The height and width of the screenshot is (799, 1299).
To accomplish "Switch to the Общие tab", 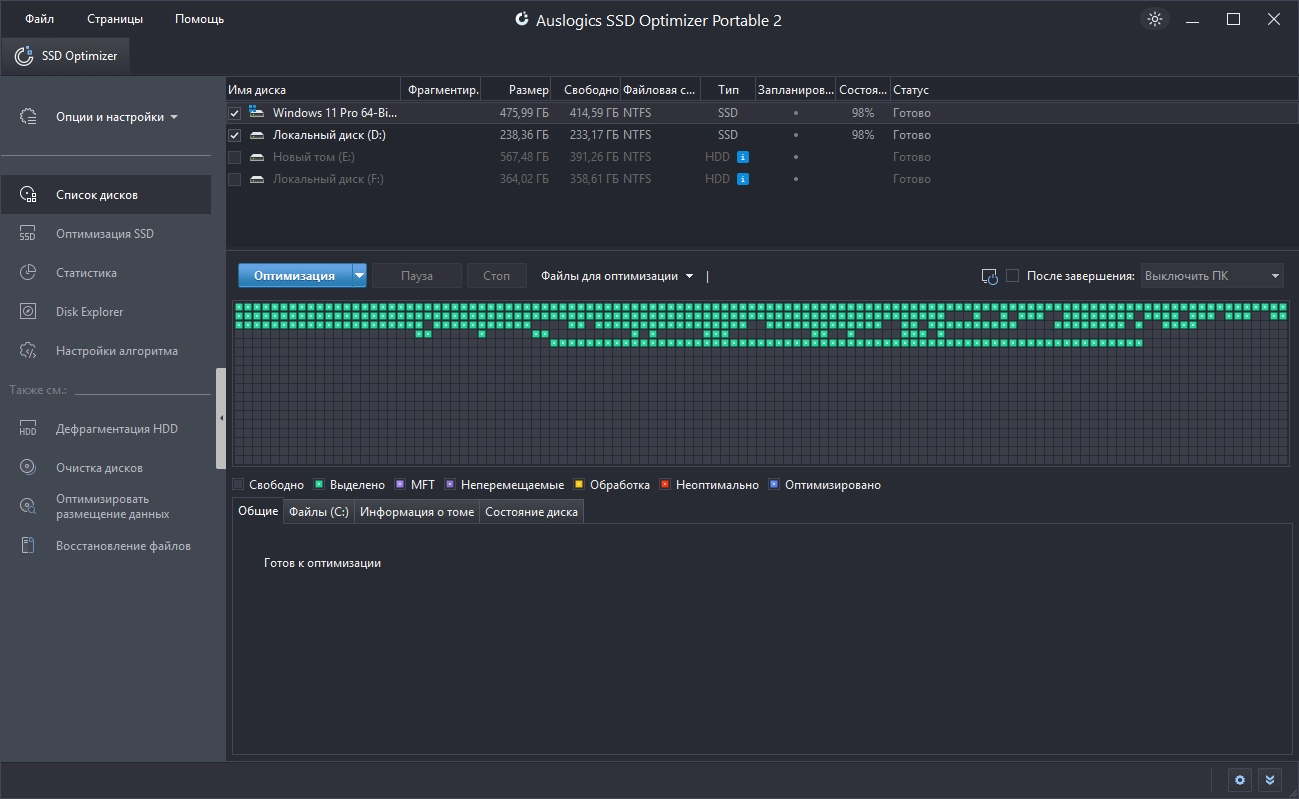I will click(x=258, y=511).
